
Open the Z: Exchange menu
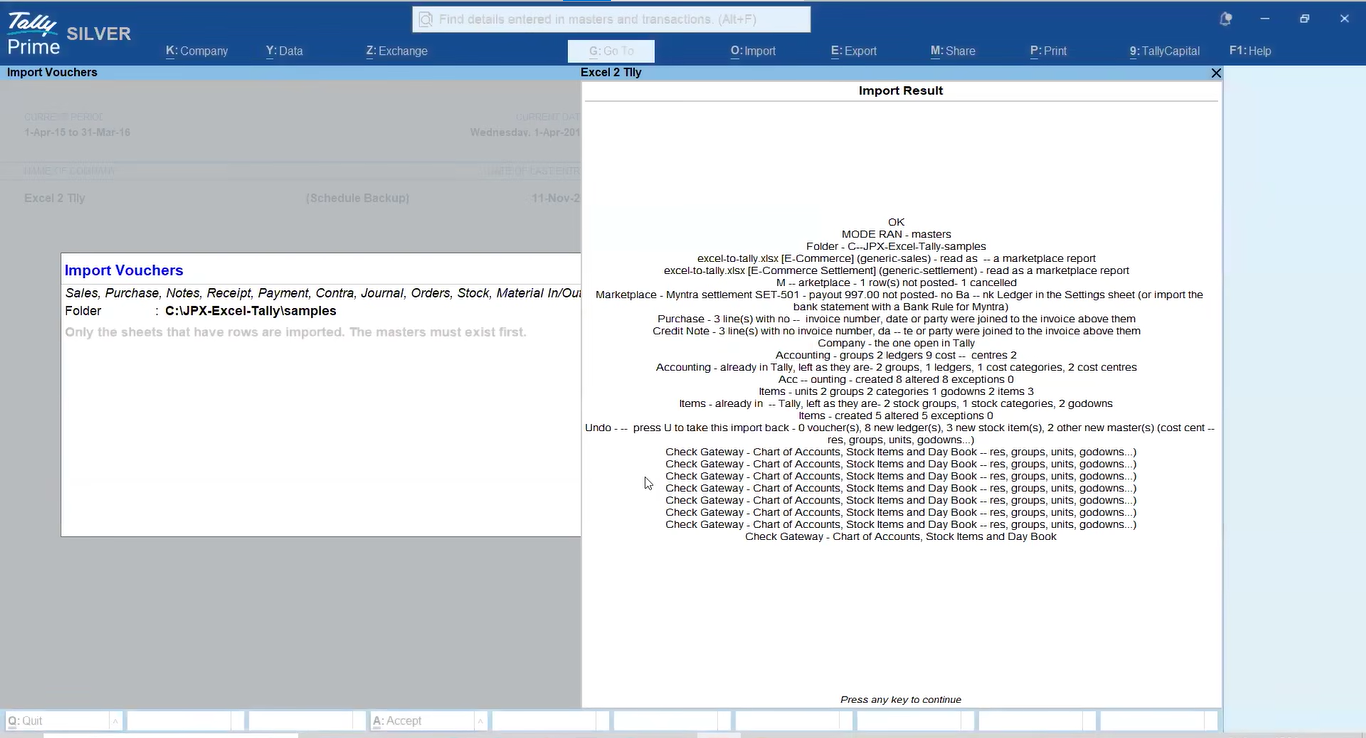pos(397,51)
